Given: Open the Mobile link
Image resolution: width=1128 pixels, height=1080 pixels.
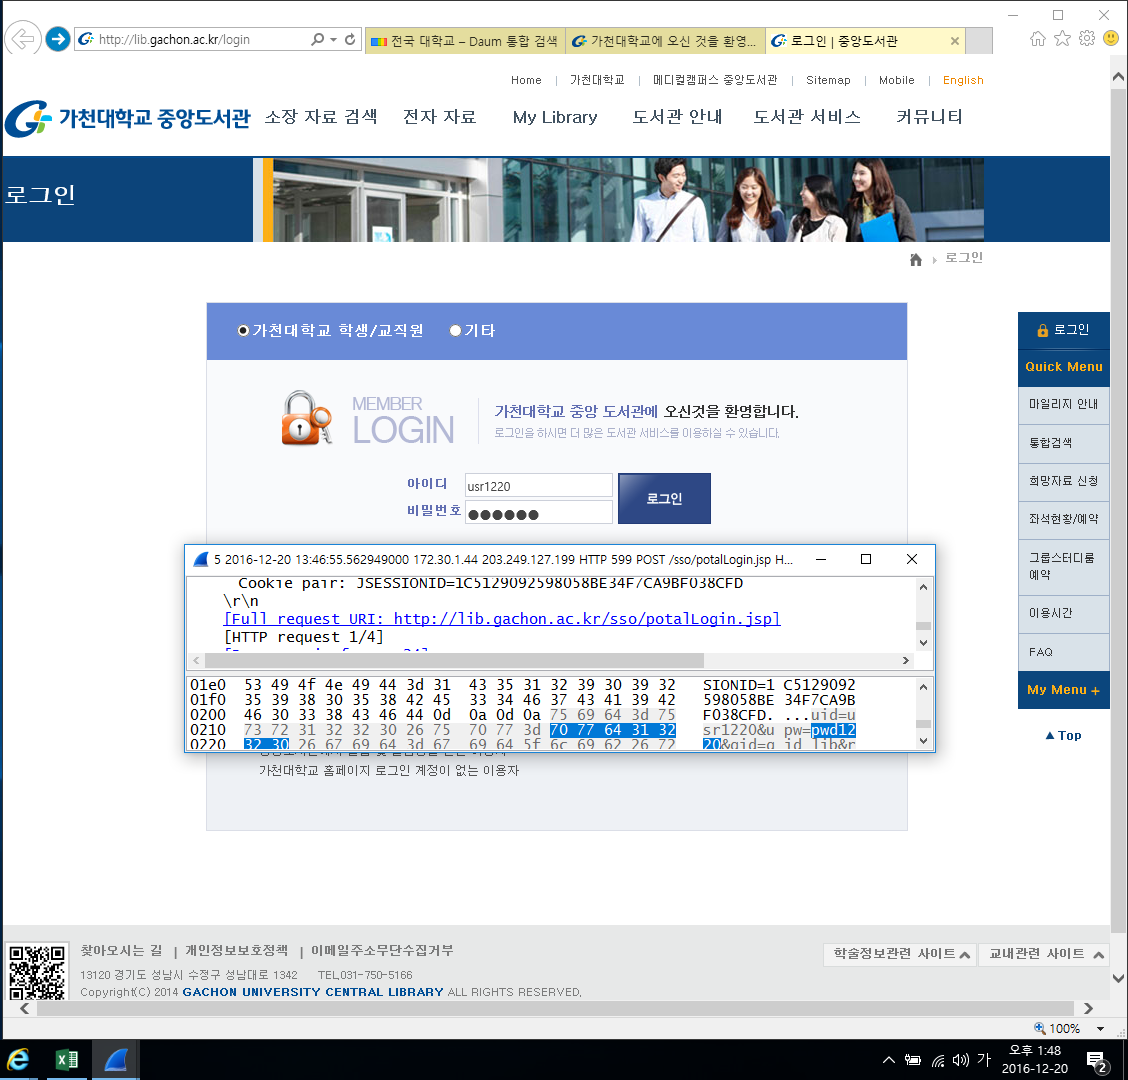Looking at the screenshot, I should [x=896, y=80].
